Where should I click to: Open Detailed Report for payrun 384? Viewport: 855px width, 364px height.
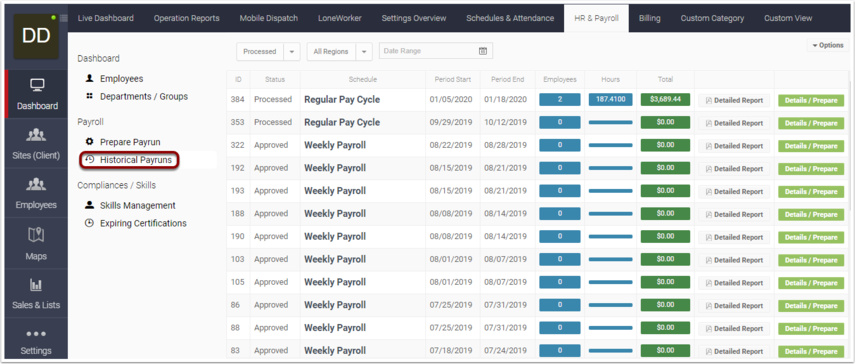point(734,100)
